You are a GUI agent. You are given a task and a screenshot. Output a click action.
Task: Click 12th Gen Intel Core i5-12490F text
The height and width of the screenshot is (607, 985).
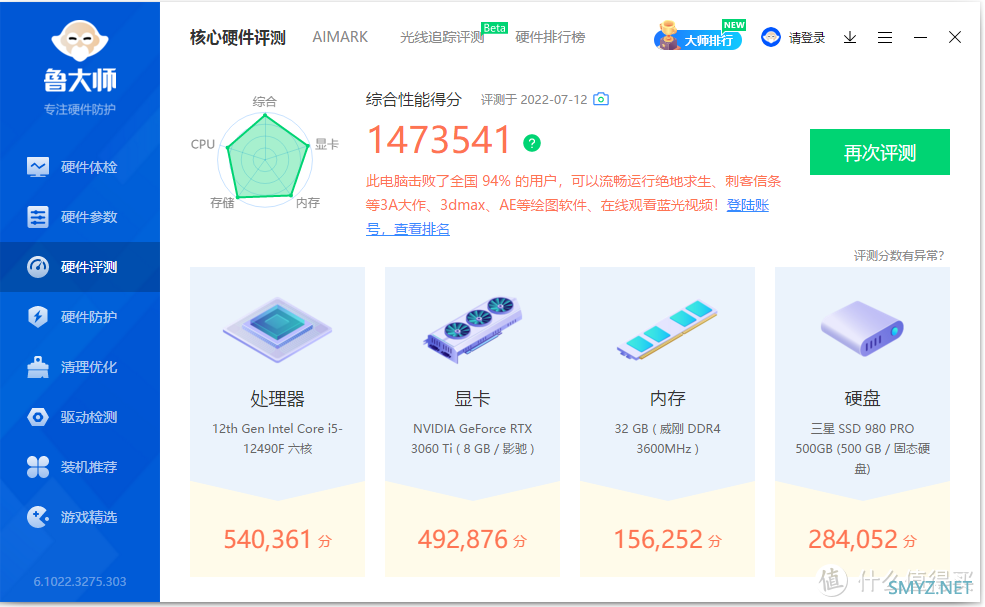pos(278,439)
